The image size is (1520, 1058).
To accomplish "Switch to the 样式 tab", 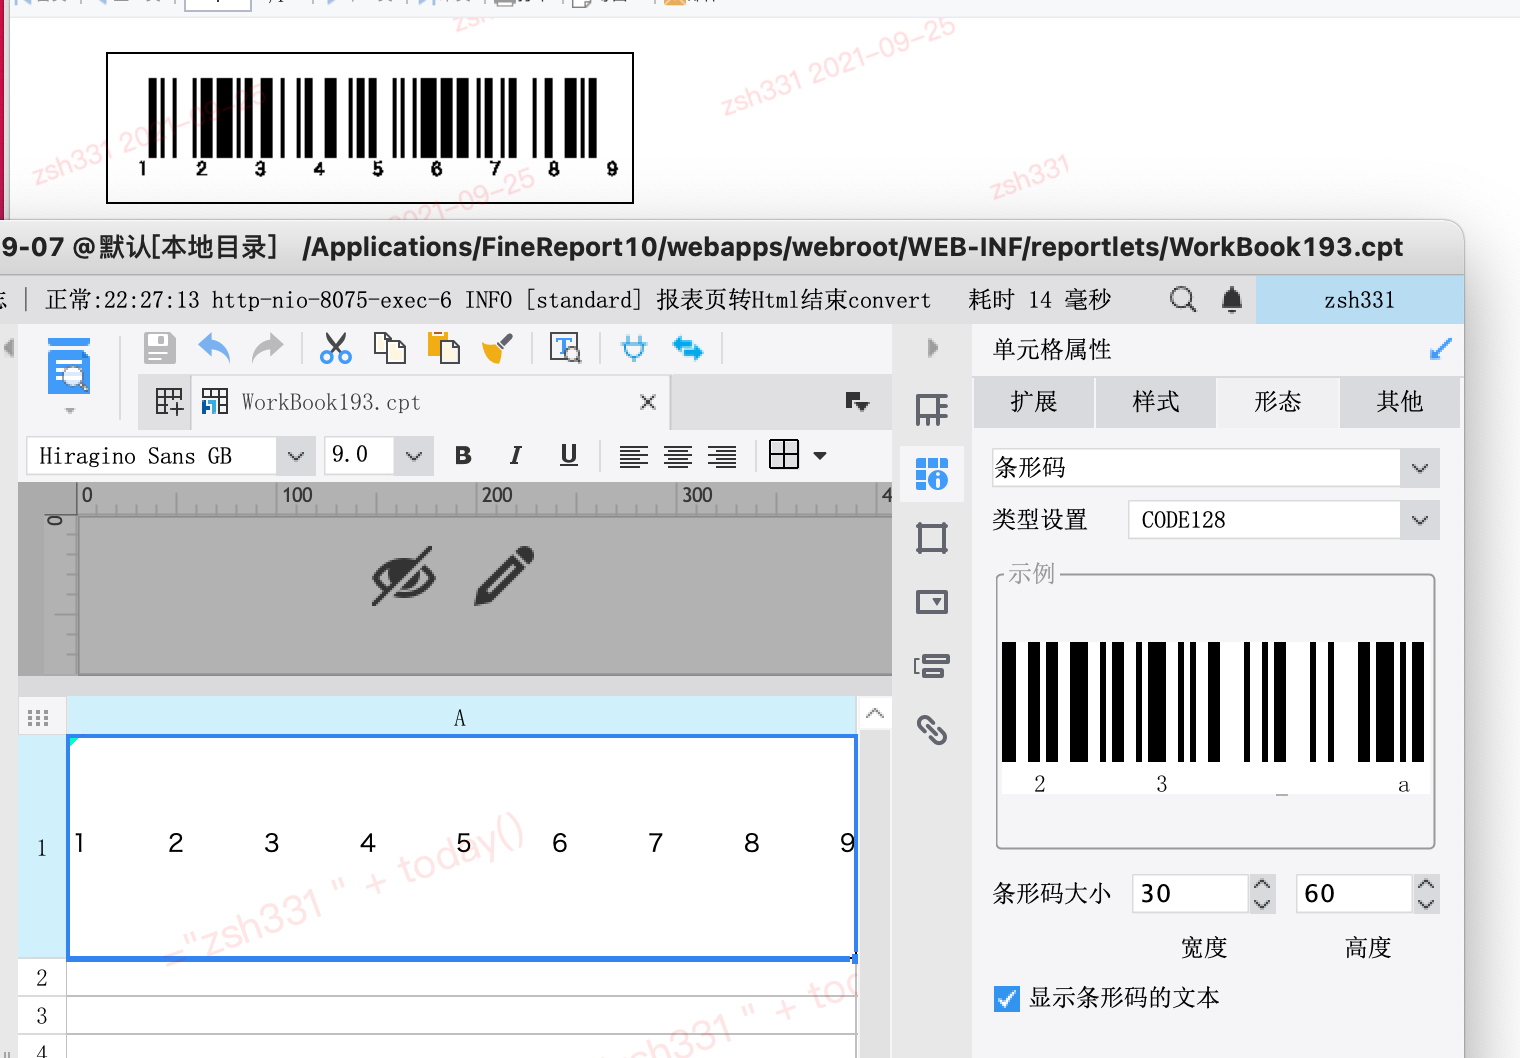I will (x=1156, y=402).
